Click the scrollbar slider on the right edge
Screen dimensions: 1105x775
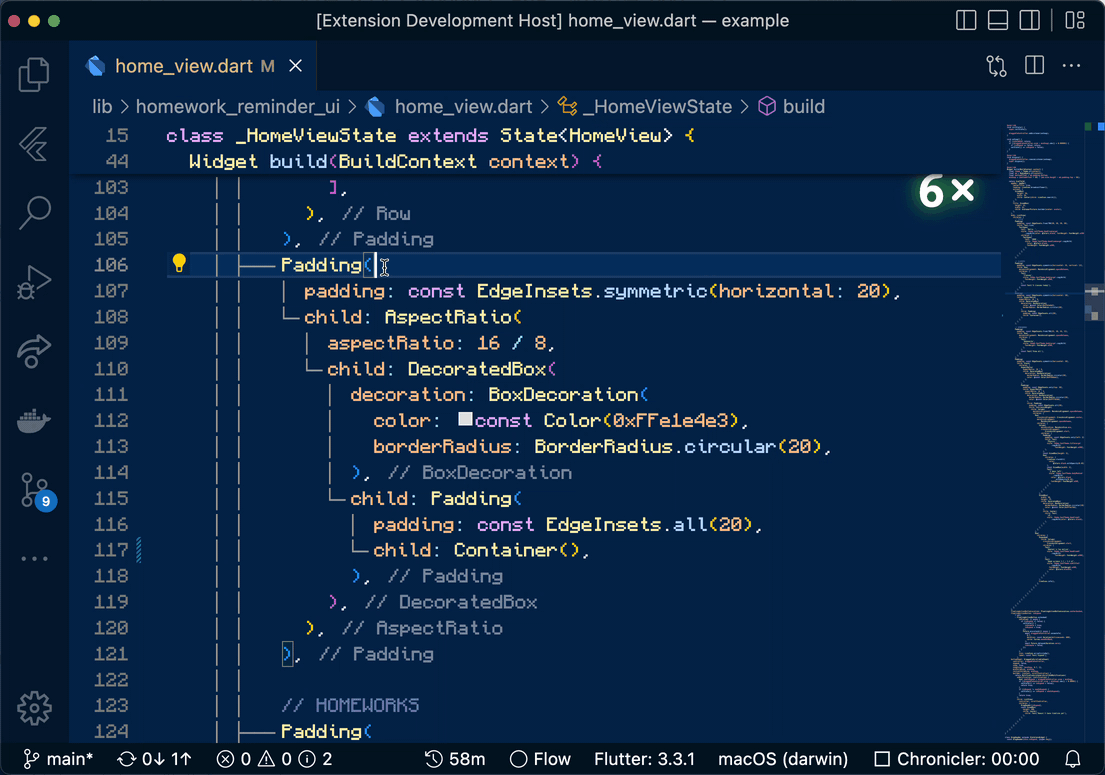click(x=1094, y=302)
